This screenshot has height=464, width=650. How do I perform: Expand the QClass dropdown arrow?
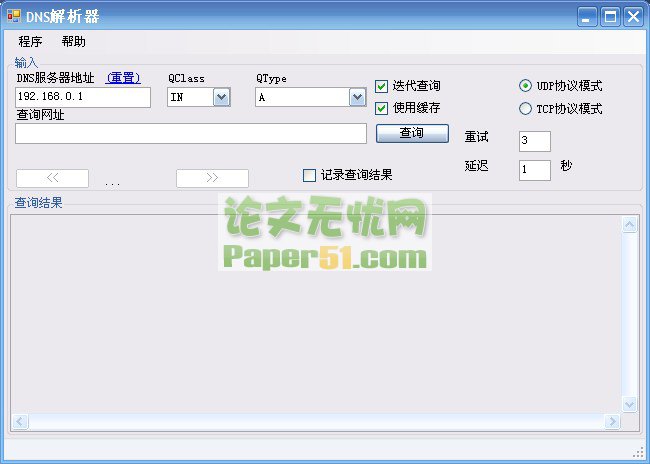point(222,97)
